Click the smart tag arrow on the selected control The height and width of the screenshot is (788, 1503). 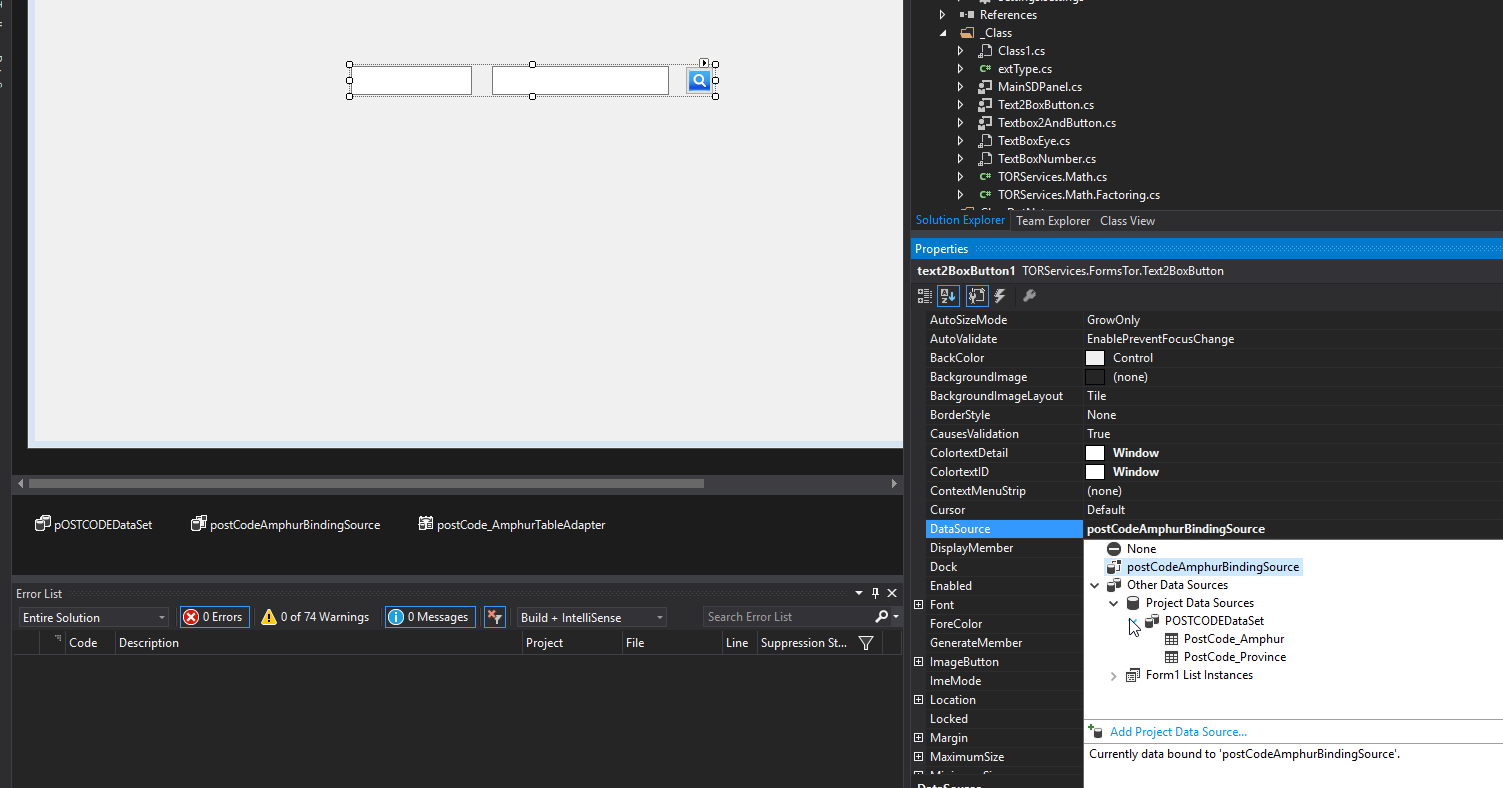coord(705,63)
